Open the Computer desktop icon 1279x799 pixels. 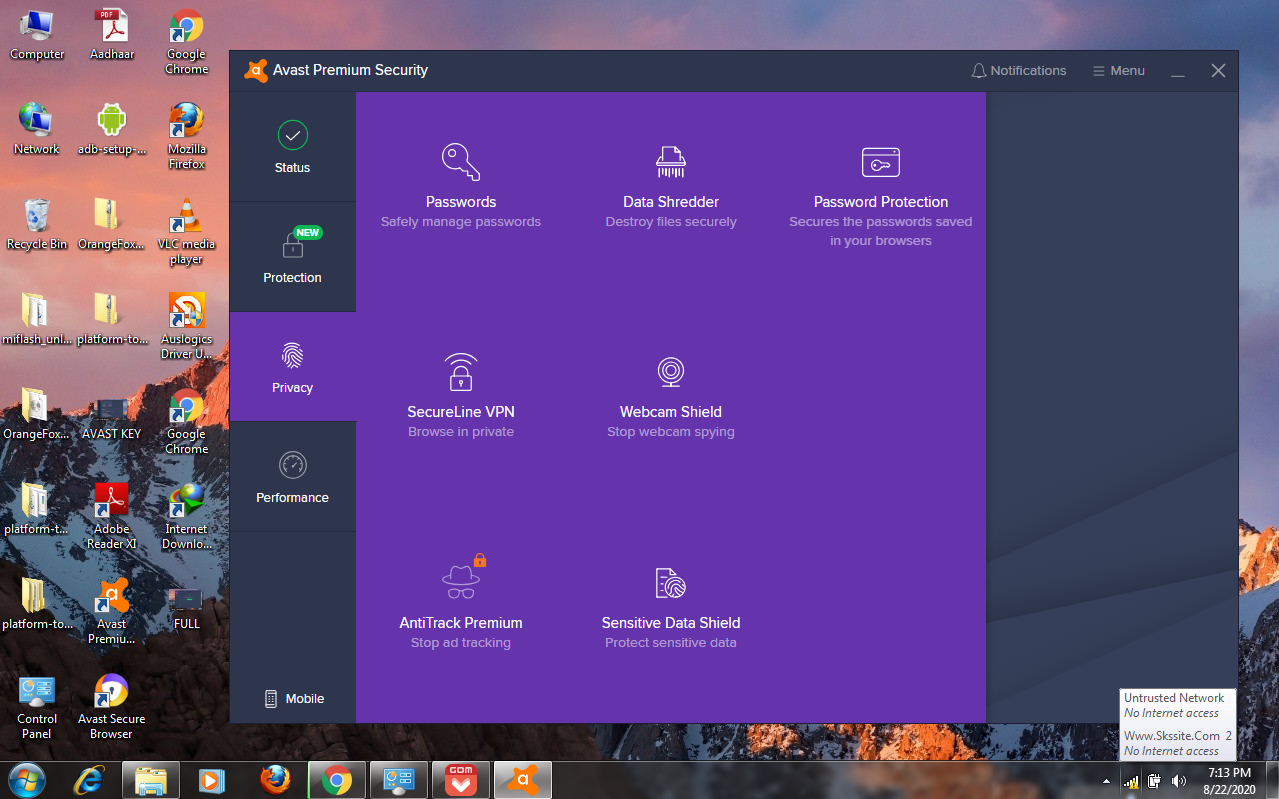coord(37,35)
